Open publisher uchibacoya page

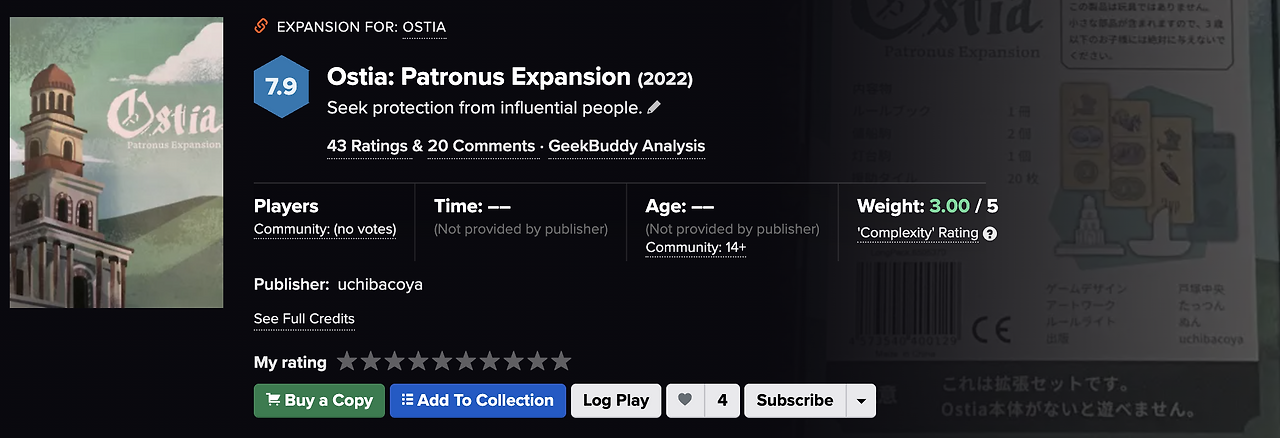(380, 284)
